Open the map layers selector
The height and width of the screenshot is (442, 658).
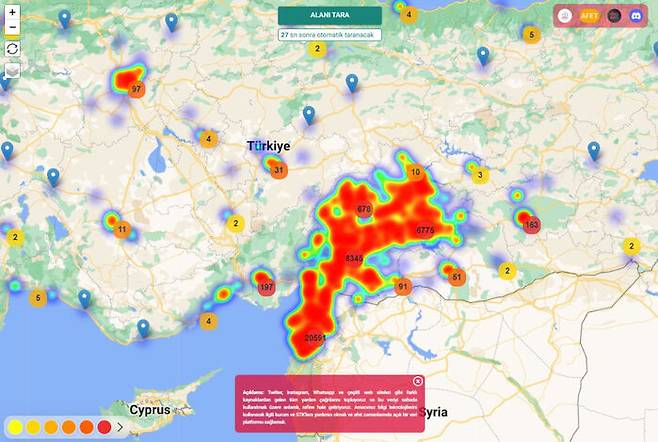(13, 71)
